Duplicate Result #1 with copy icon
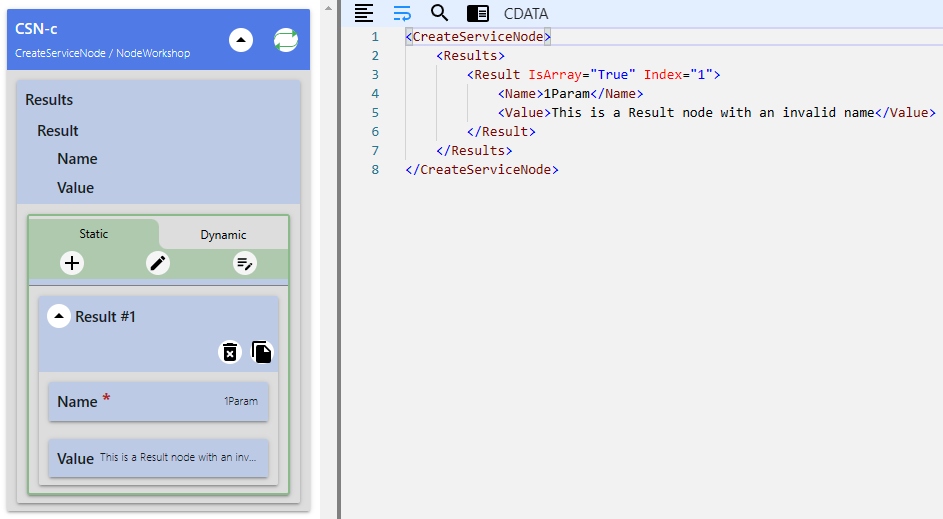This screenshot has height=519, width=943. point(262,352)
